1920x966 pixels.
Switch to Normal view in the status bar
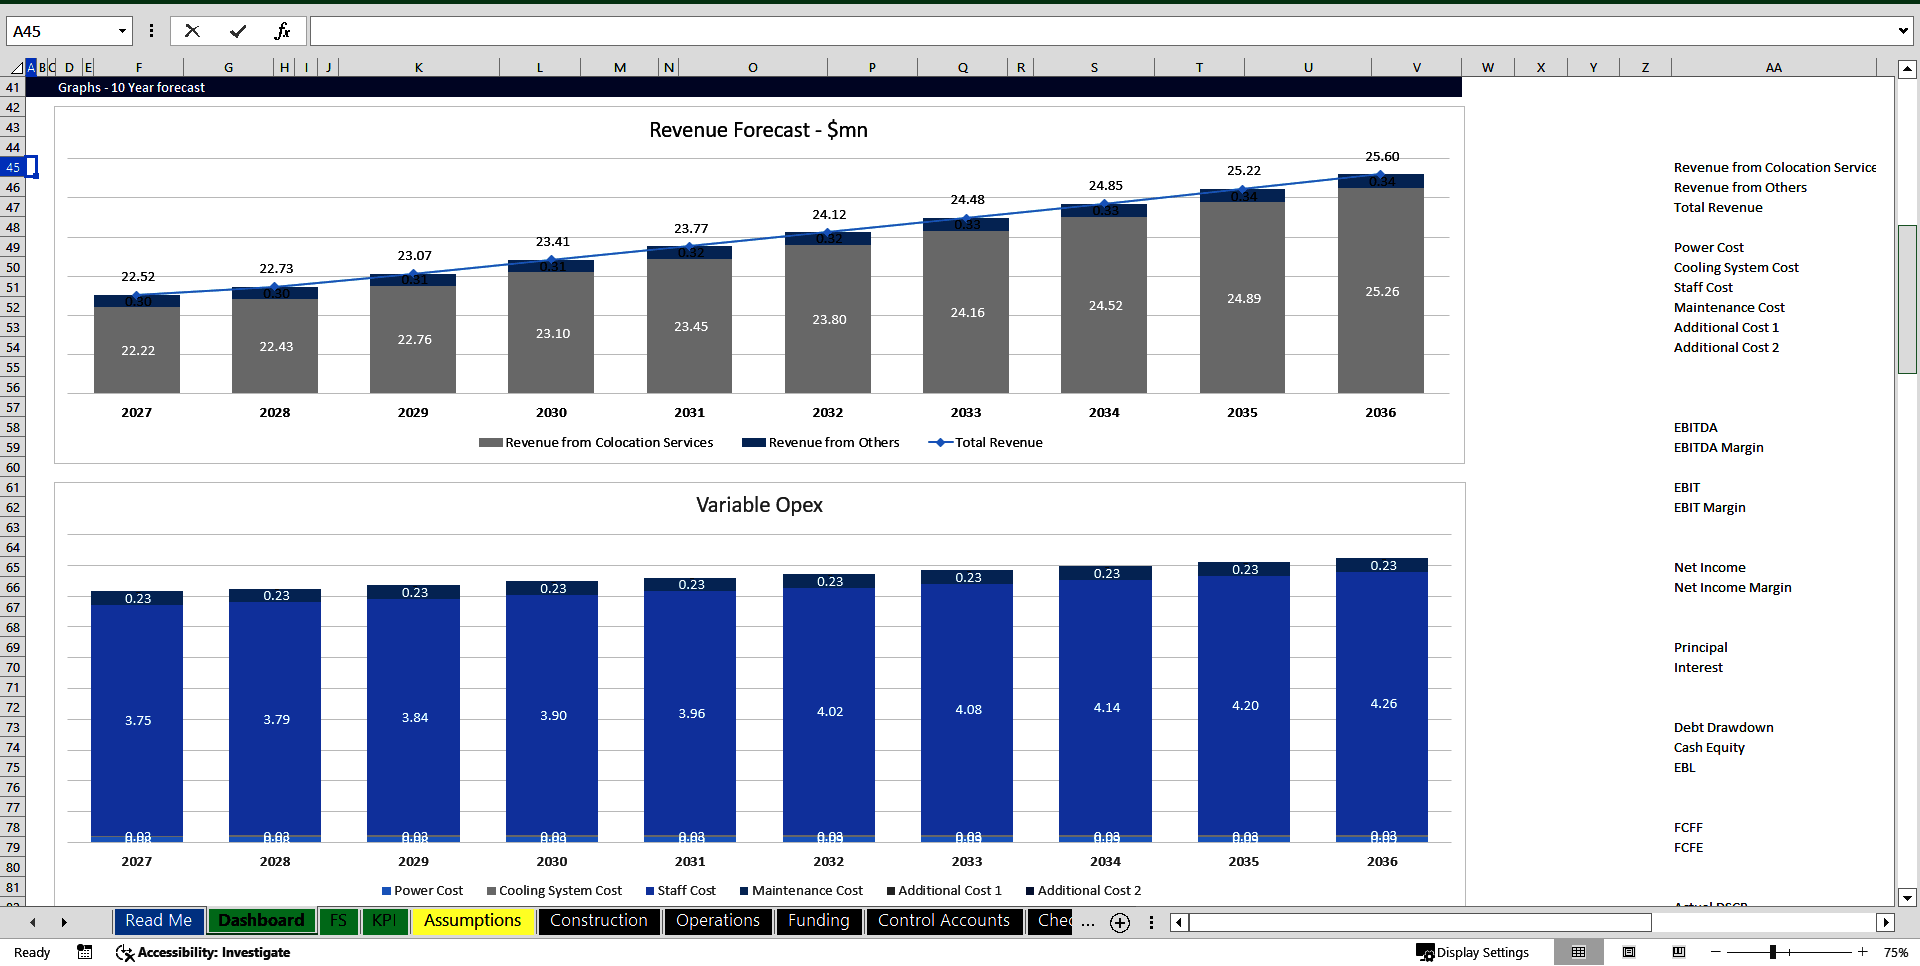[x=1579, y=952]
